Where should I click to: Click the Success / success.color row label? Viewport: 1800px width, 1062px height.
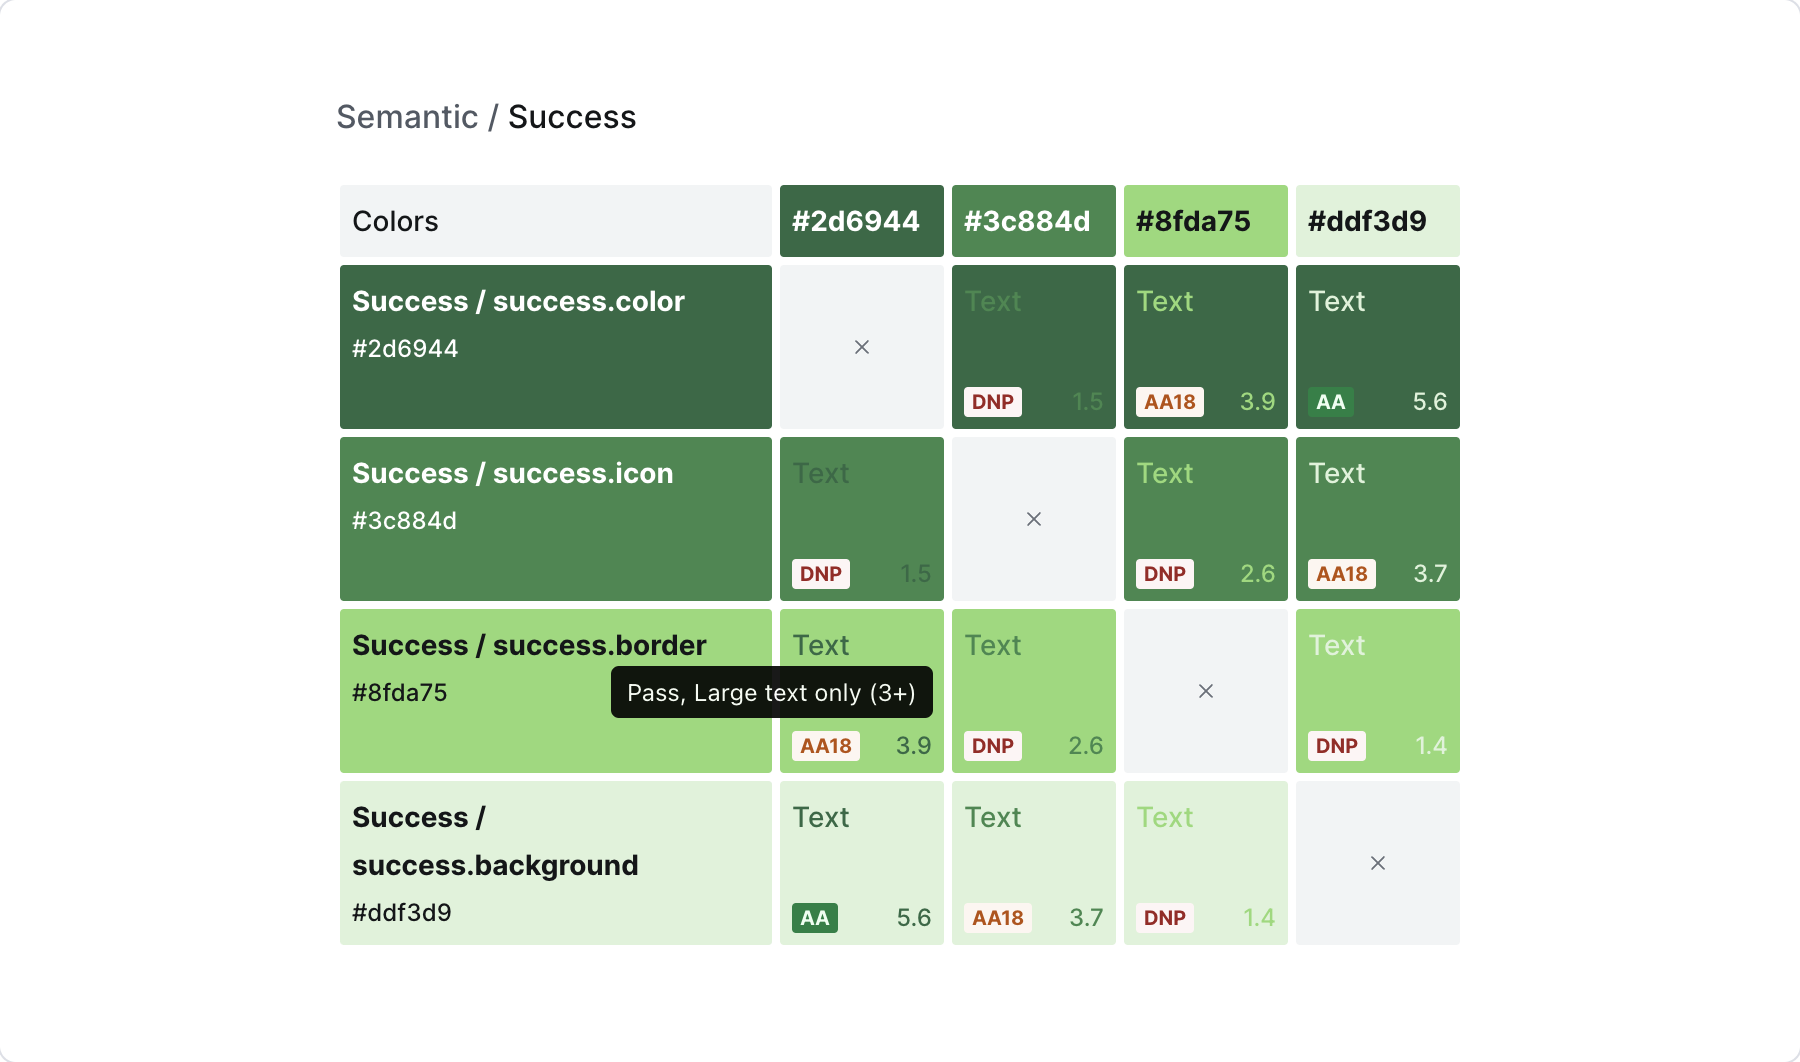tap(518, 301)
